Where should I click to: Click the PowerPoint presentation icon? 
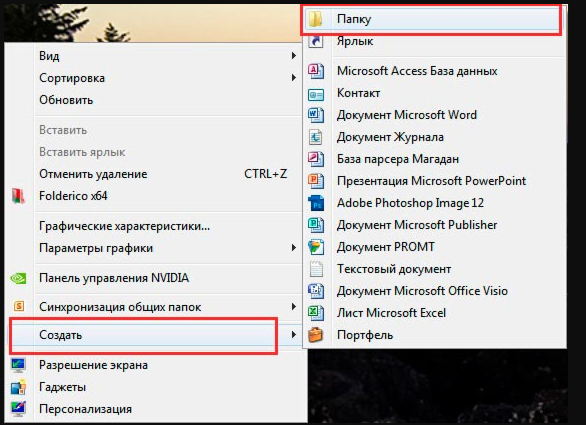[x=316, y=181]
